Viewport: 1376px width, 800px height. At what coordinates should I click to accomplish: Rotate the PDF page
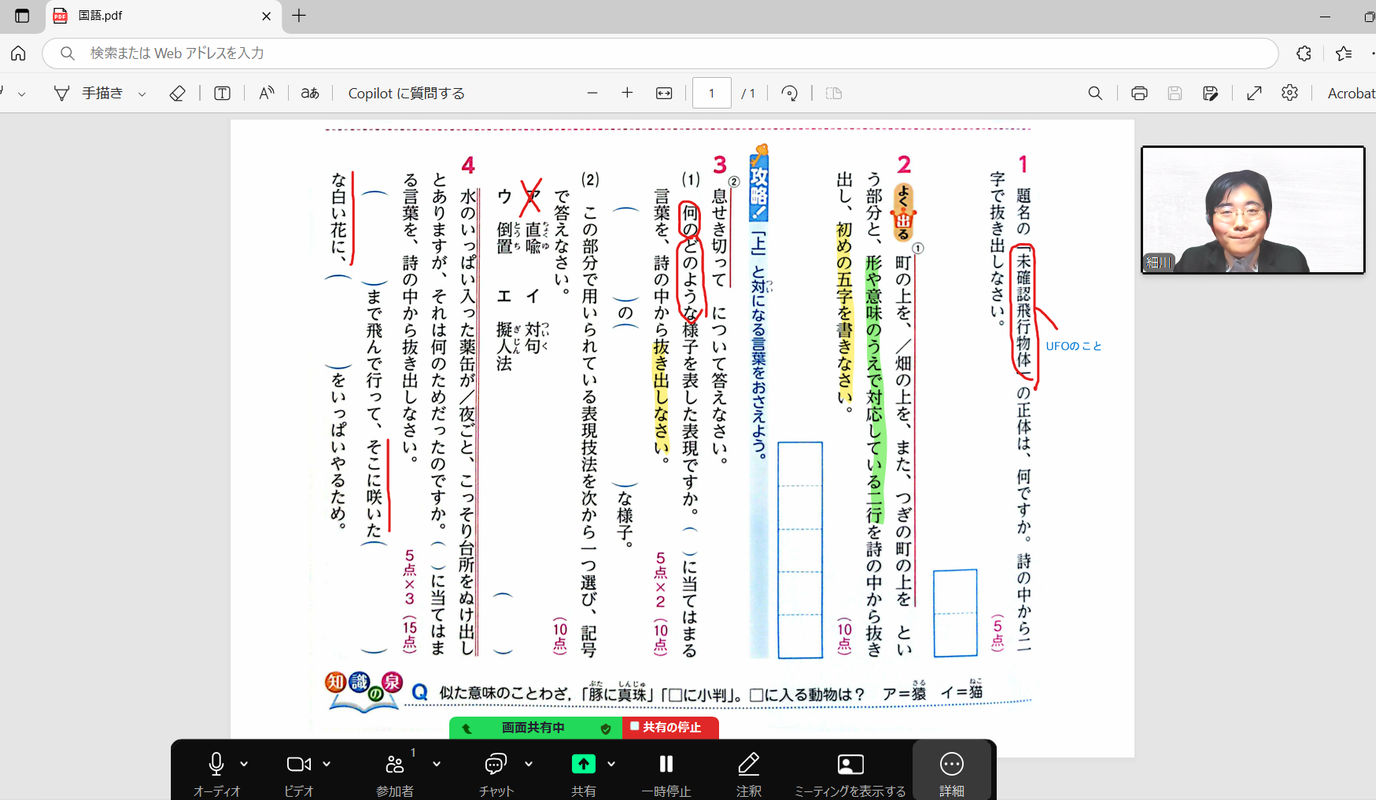[x=789, y=93]
